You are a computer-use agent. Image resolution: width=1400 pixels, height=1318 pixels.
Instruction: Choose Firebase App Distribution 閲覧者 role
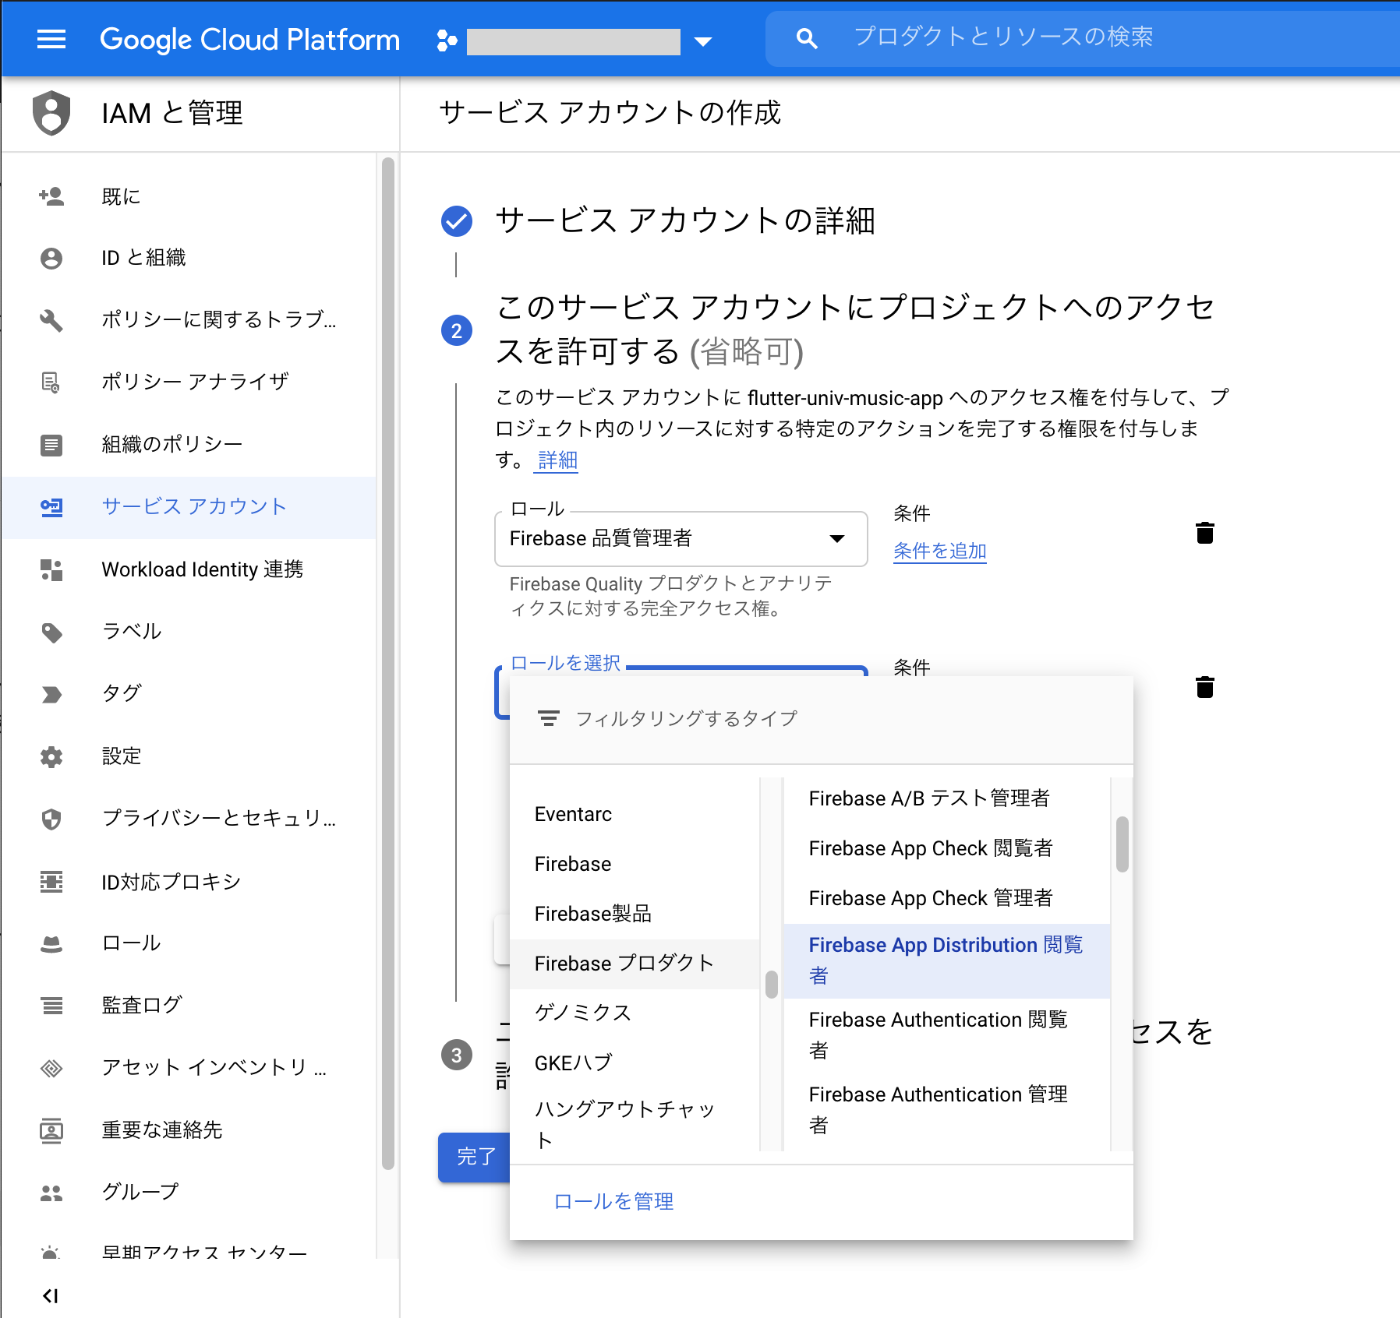[946, 960]
